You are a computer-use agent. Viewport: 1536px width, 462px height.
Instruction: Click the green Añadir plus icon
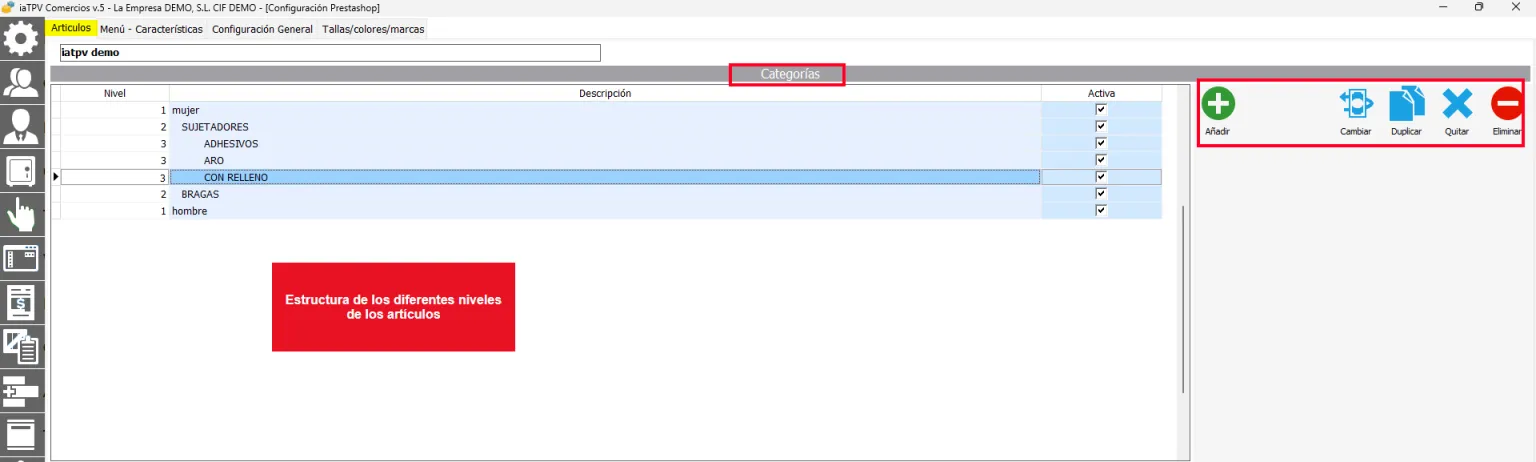point(1217,104)
